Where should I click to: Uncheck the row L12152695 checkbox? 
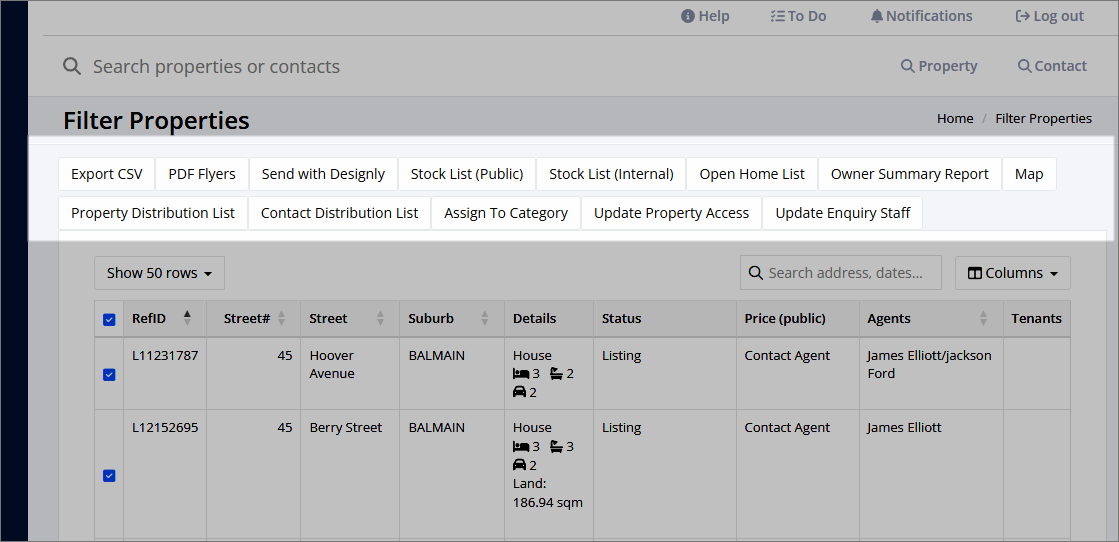point(109,476)
